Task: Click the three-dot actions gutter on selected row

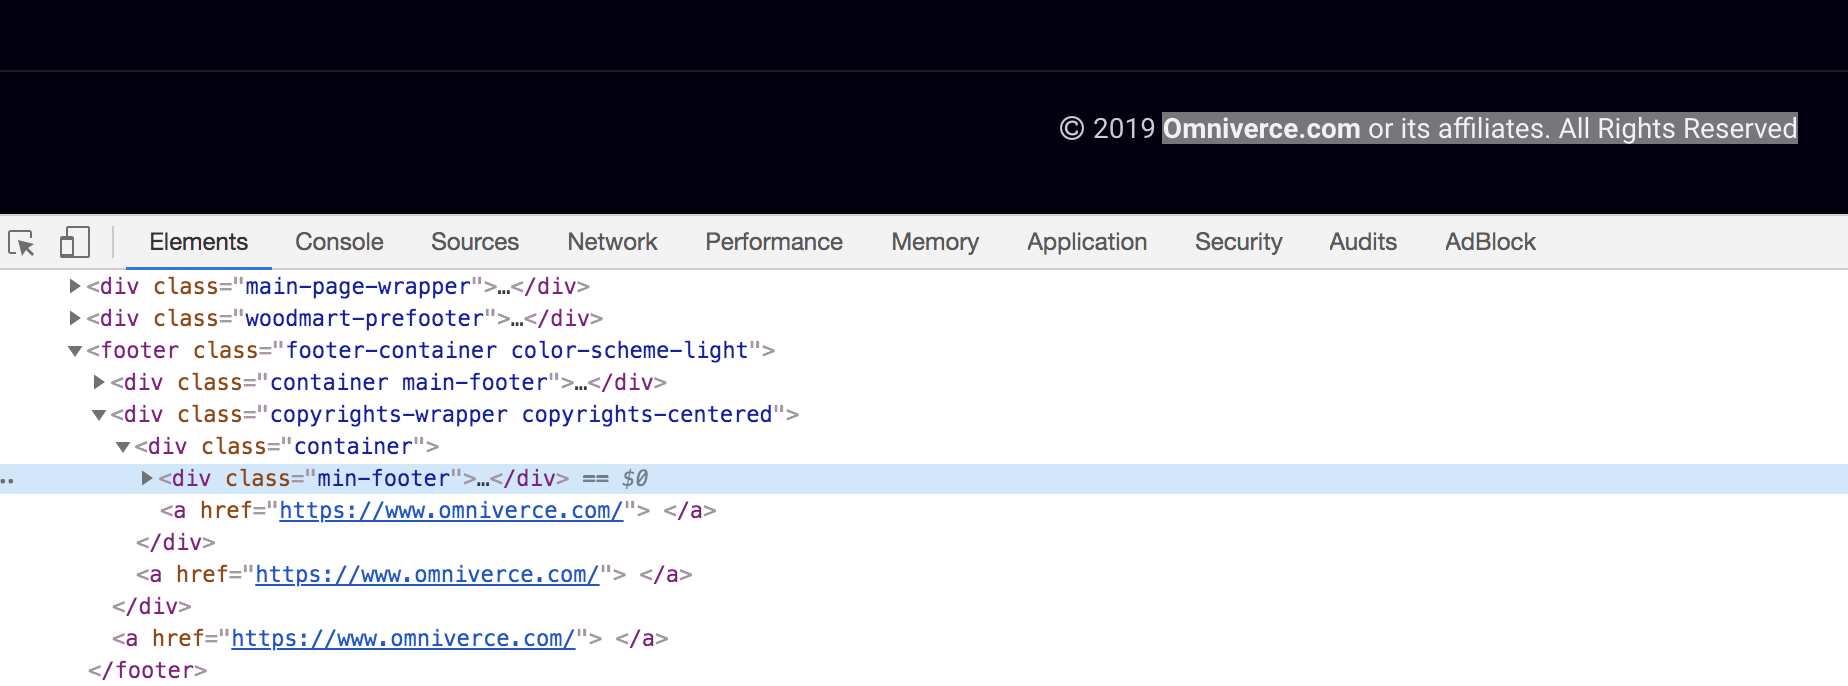Action: [x=7, y=480]
